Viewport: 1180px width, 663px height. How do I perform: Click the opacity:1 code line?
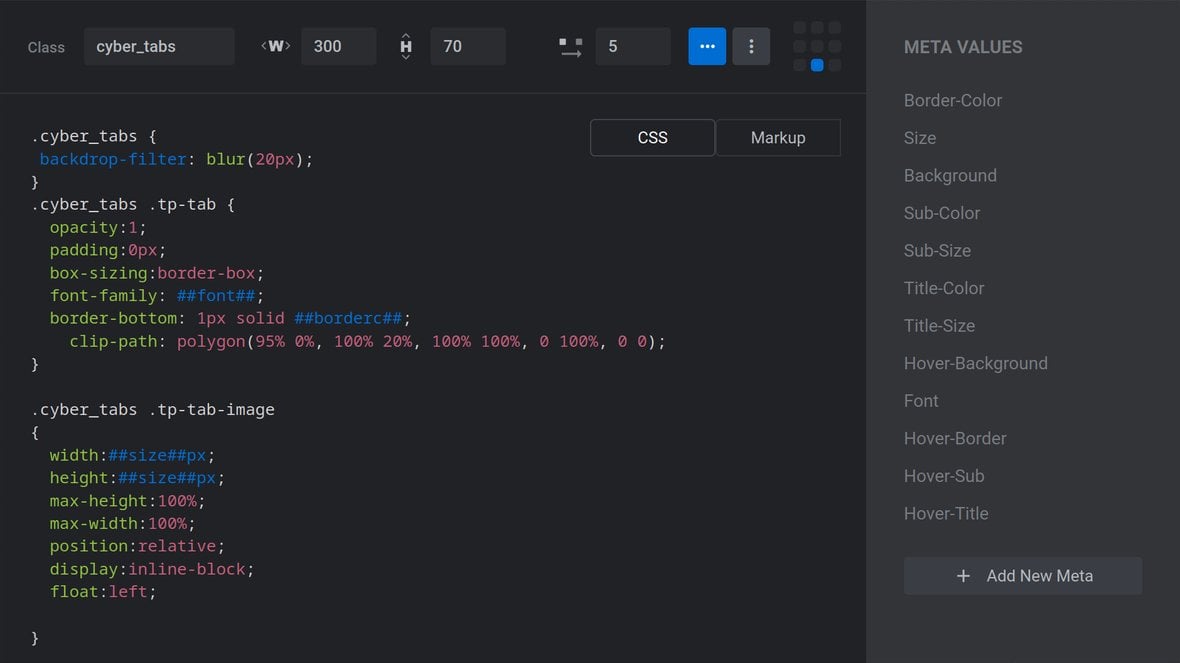coord(98,227)
